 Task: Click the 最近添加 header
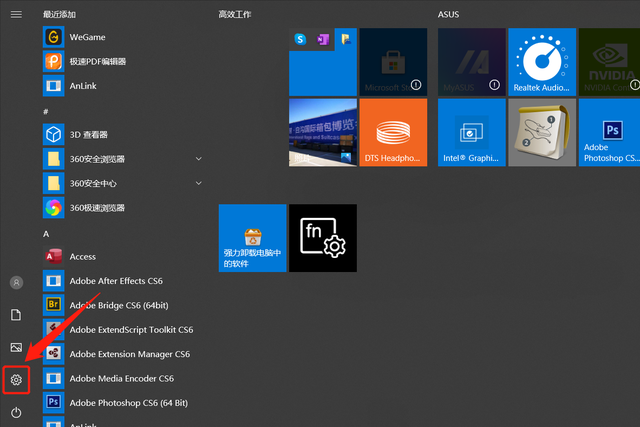coord(59,15)
